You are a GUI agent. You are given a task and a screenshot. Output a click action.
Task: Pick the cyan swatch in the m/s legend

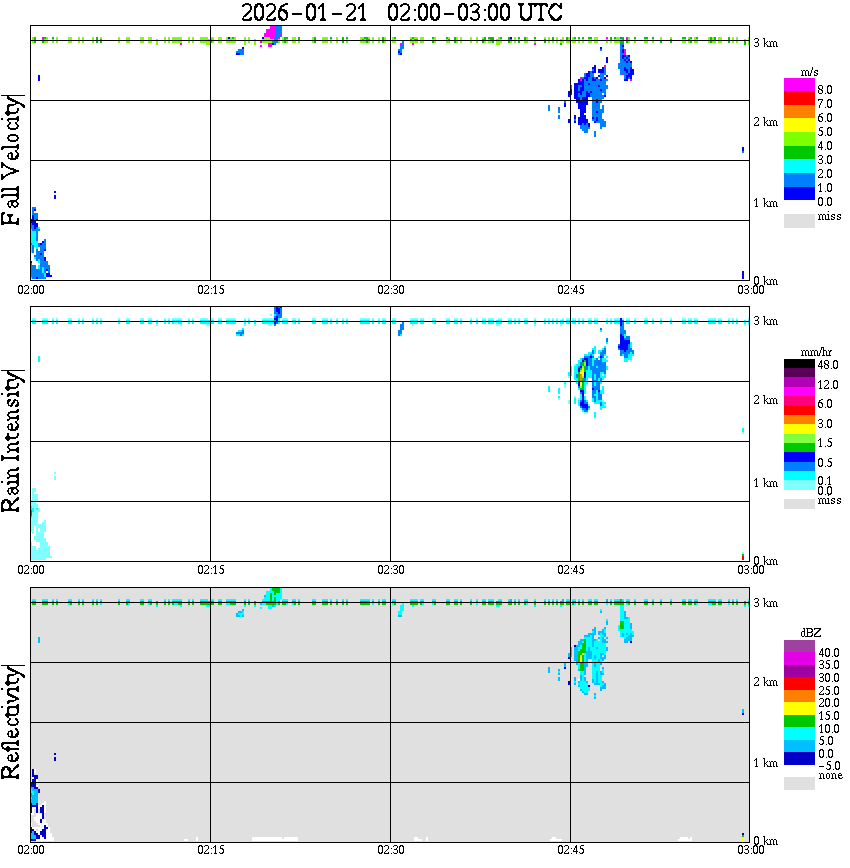799,167
